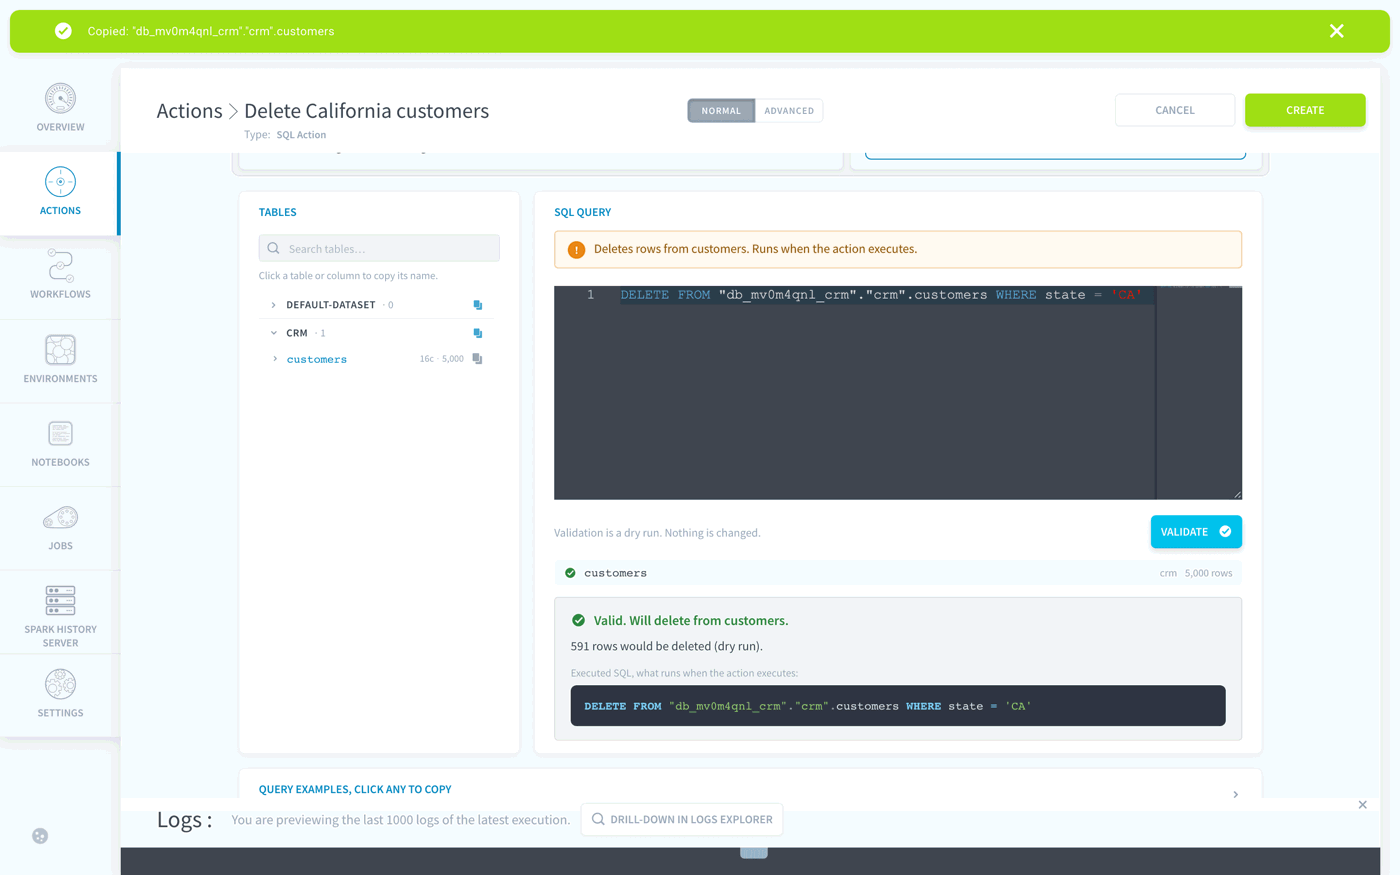The width and height of the screenshot is (1400, 875).
Task: Open the Jobs sidebar icon
Action: pos(60,518)
